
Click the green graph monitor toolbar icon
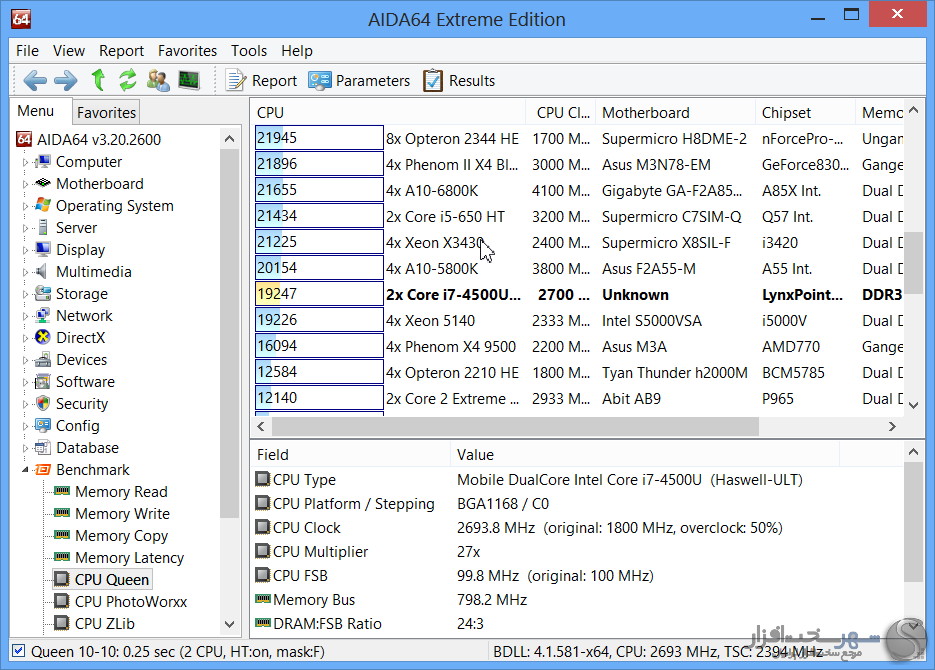tap(188, 80)
